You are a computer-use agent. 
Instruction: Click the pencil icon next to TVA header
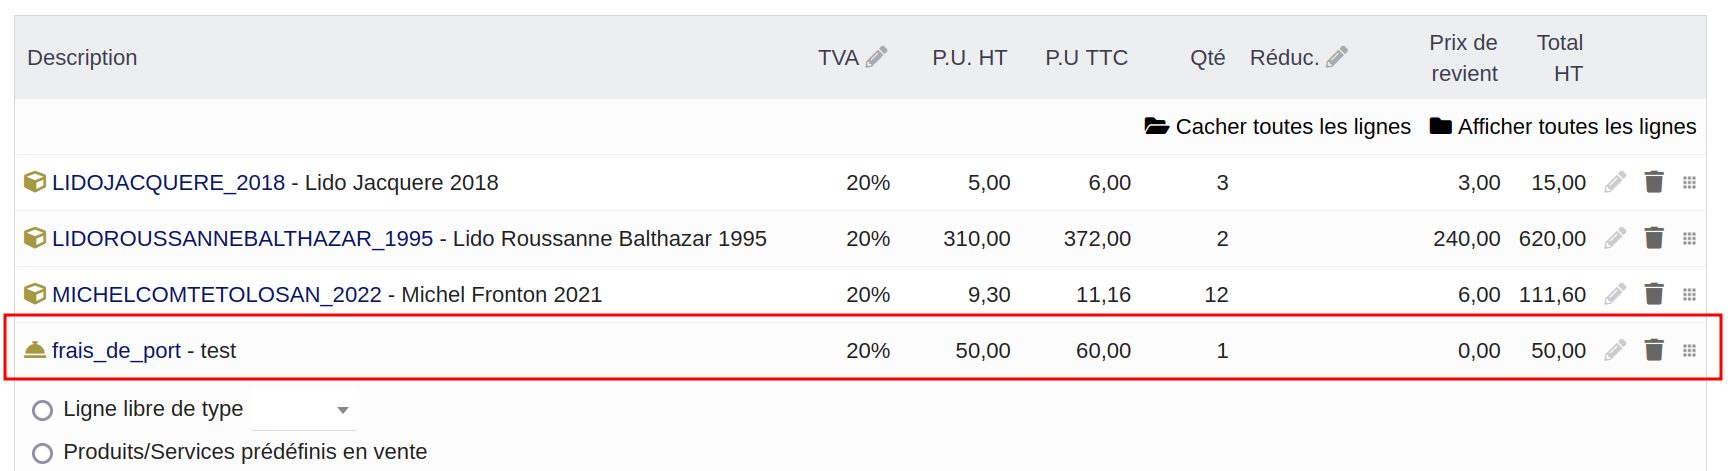click(x=877, y=57)
